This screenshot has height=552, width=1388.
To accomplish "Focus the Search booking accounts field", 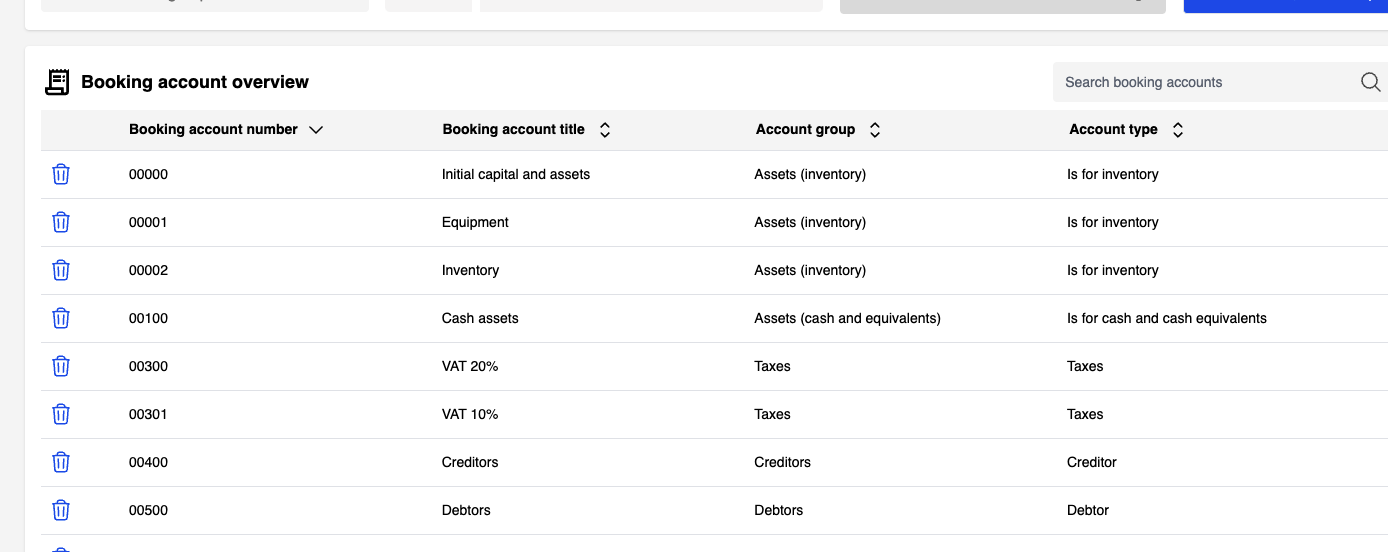I will 1200,82.
